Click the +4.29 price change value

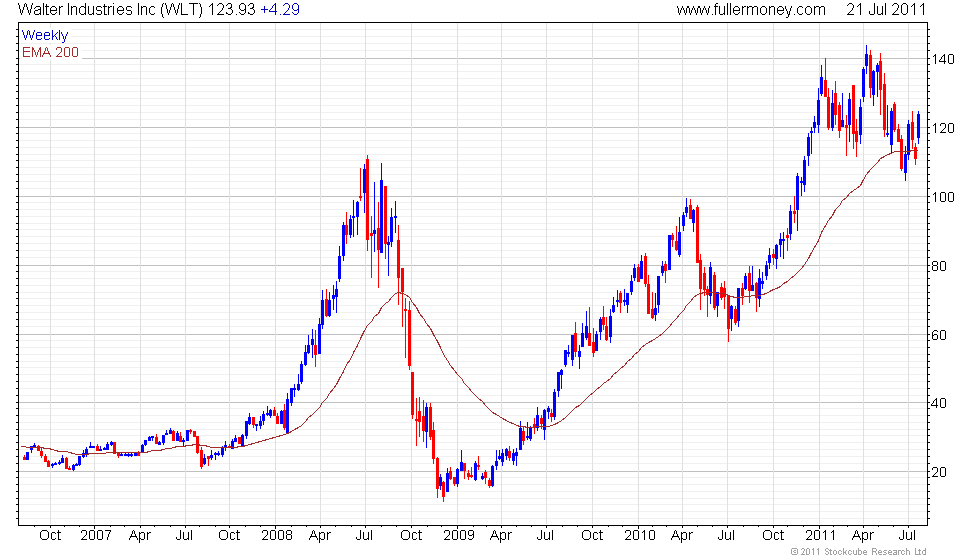click(x=280, y=9)
